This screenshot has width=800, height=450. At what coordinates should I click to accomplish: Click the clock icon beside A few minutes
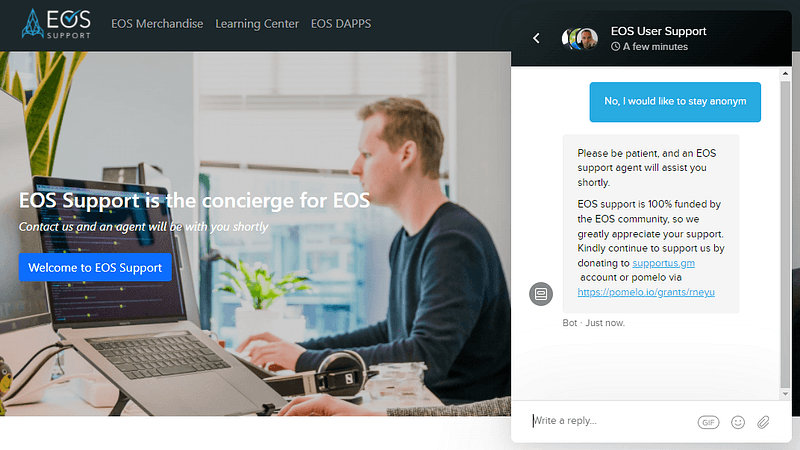[616, 46]
